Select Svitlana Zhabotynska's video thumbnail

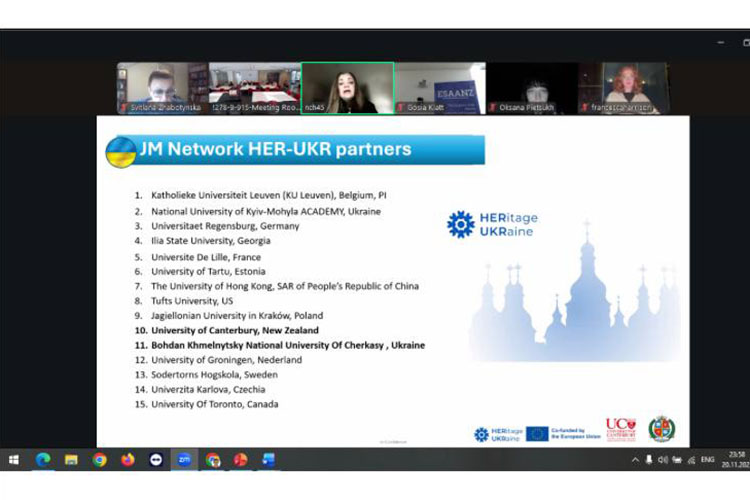pos(162,88)
